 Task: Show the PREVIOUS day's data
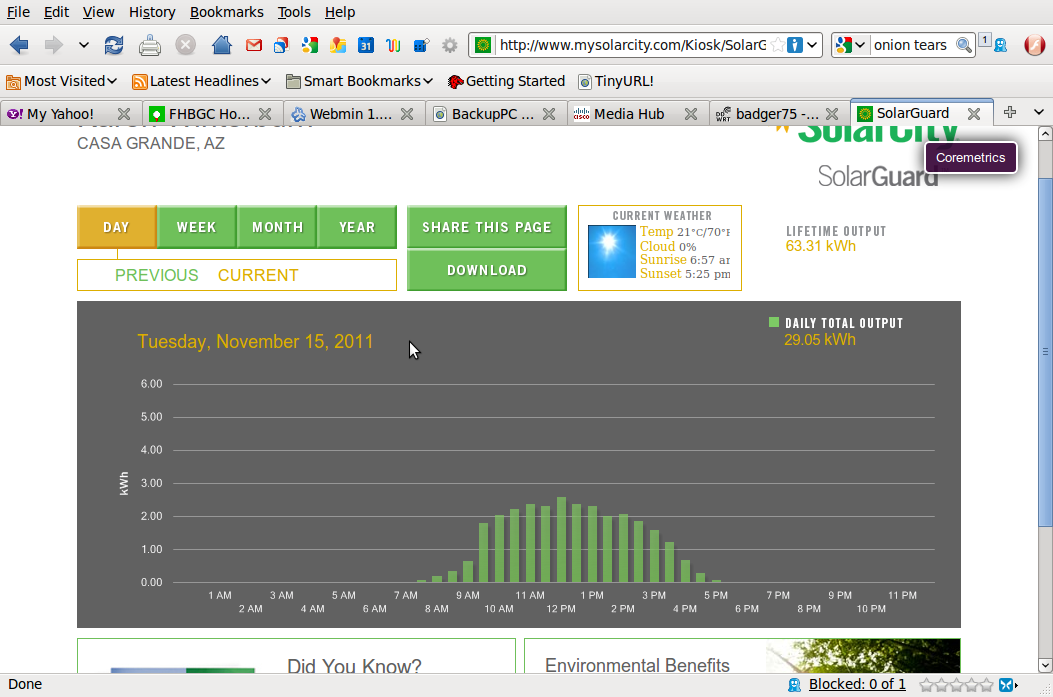click(x=156, y=275)
